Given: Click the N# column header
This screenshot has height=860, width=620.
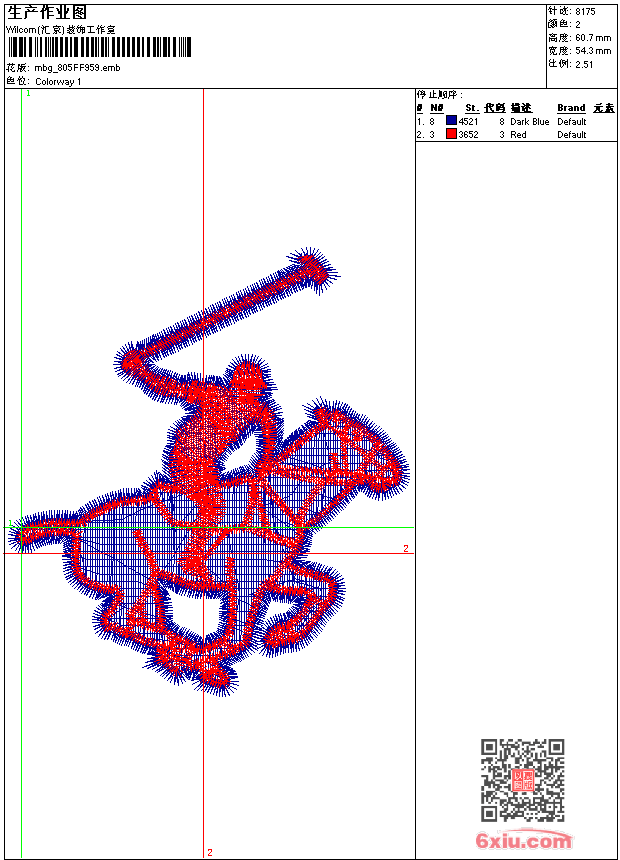Looking at the screenshot, I should point(437,108).
